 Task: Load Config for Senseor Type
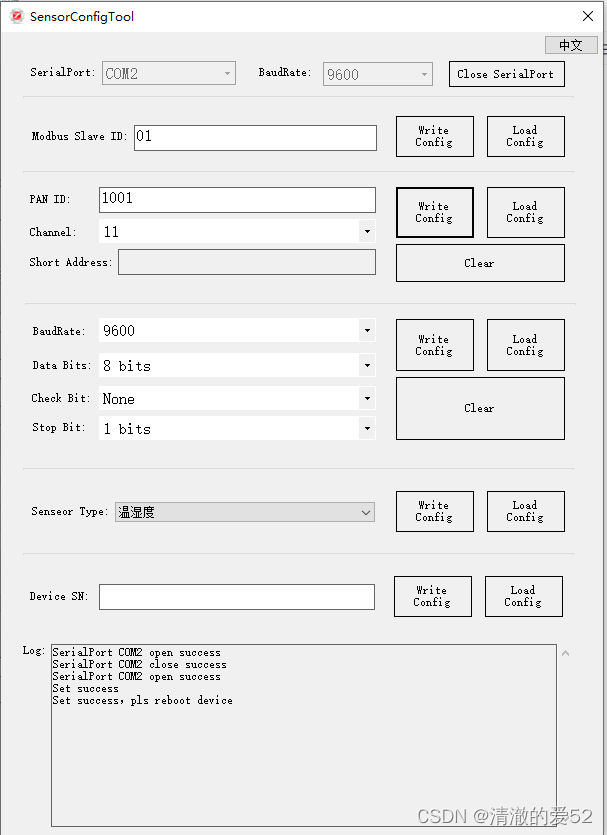[x=526, y=511]
